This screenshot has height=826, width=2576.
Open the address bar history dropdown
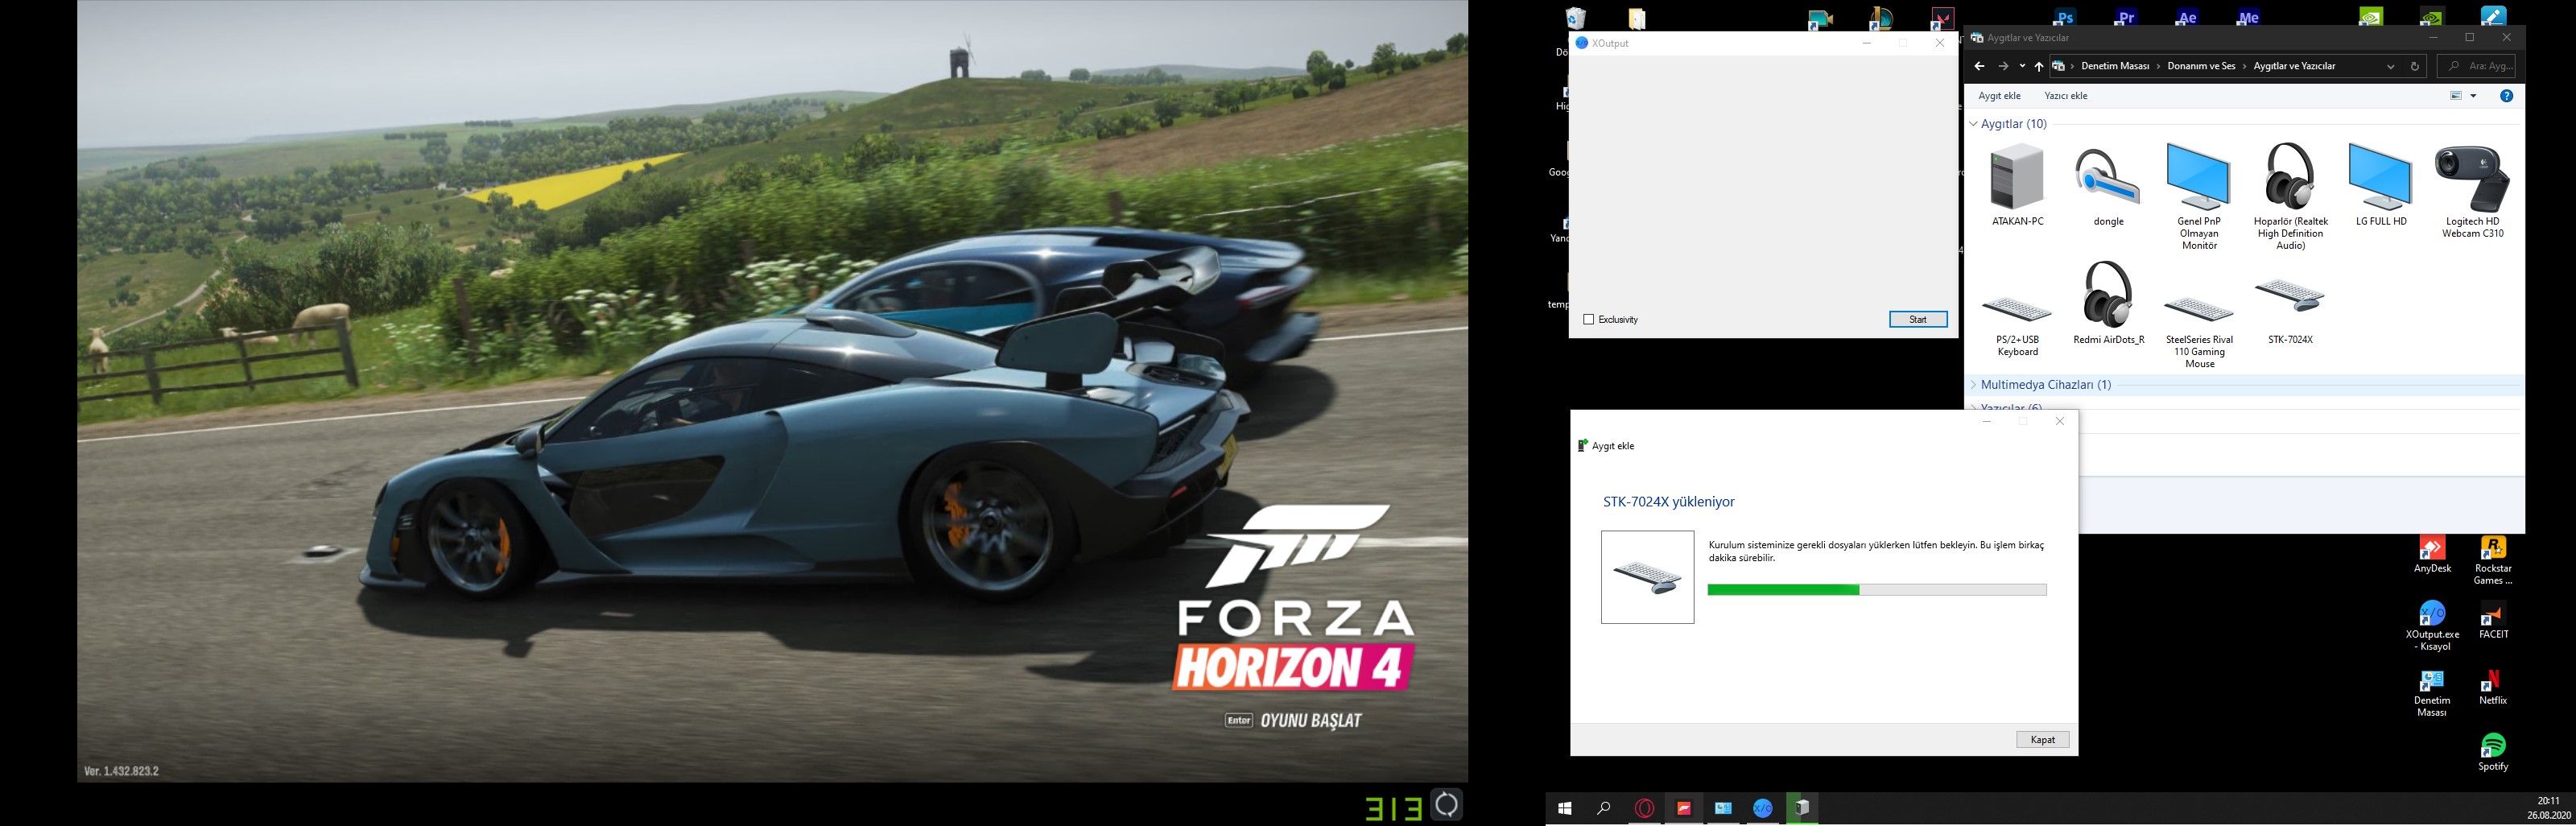[x=2390, y=66]
